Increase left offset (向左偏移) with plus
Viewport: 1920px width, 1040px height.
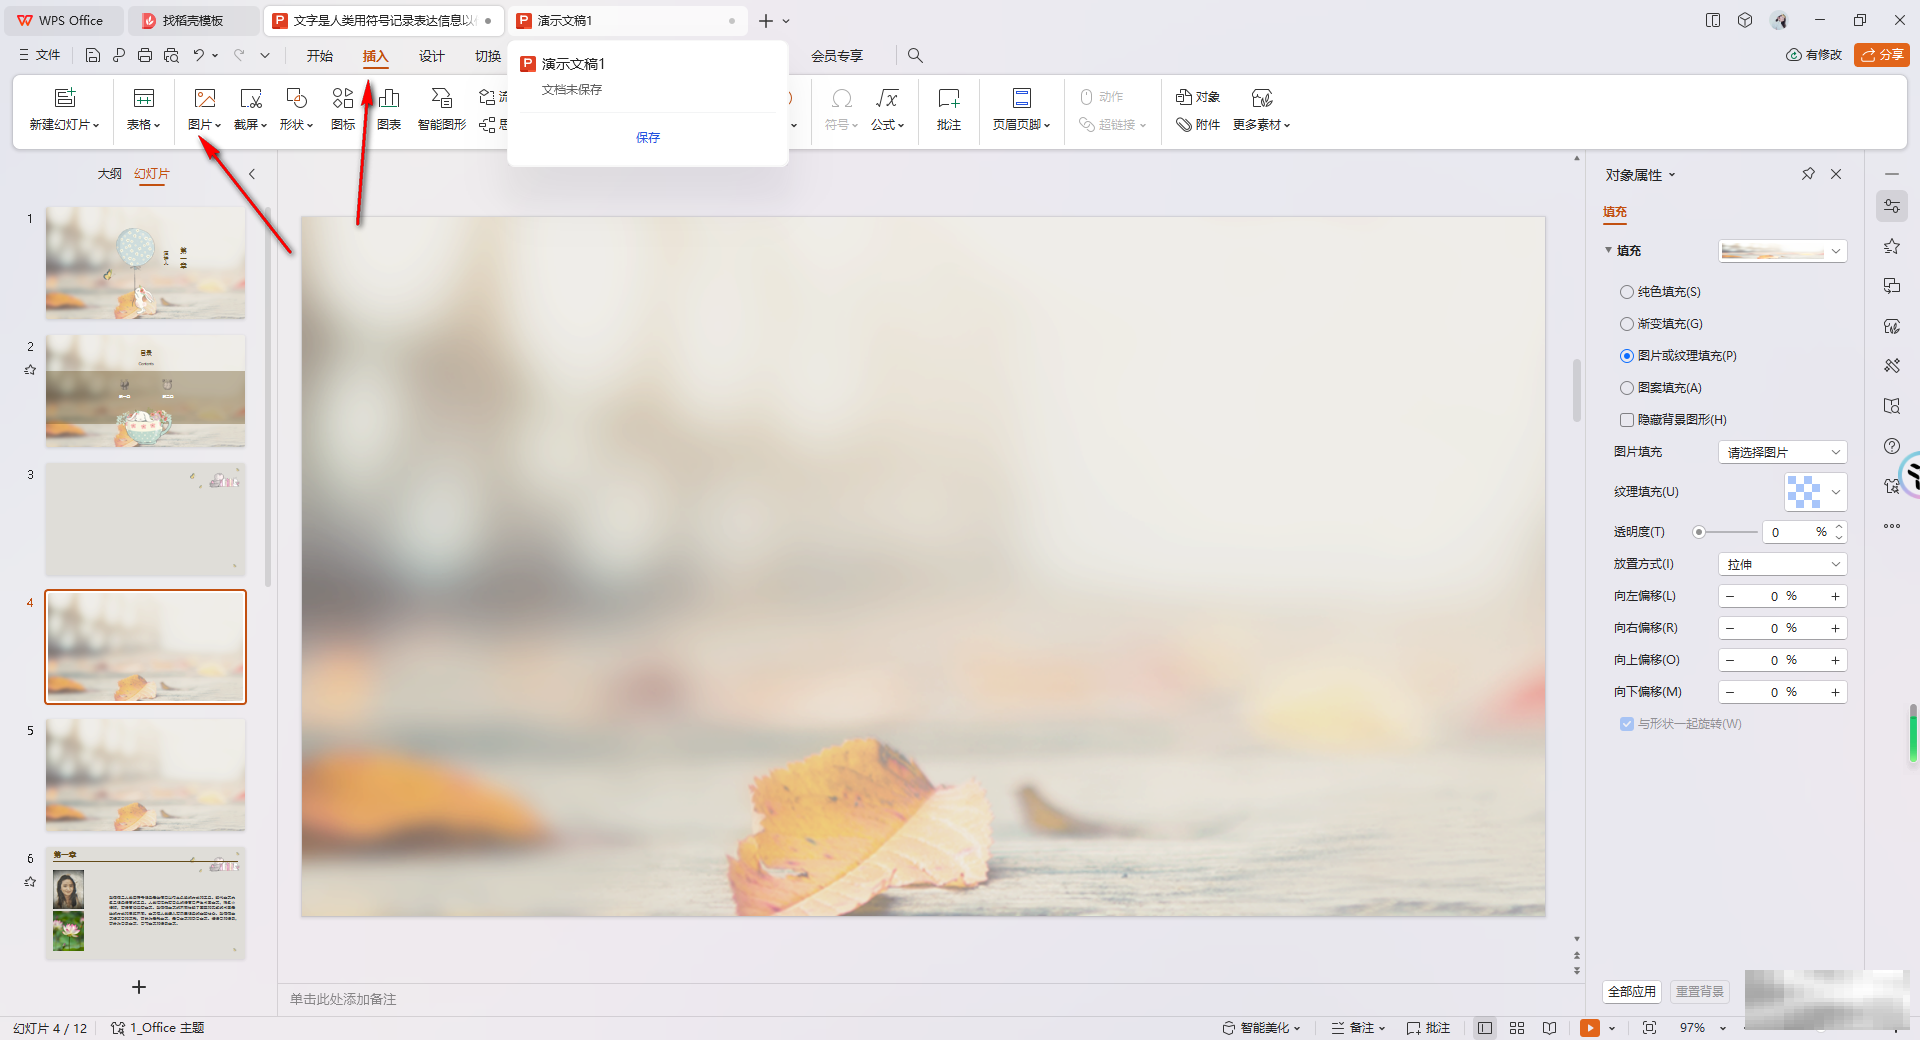[1835, 596]
